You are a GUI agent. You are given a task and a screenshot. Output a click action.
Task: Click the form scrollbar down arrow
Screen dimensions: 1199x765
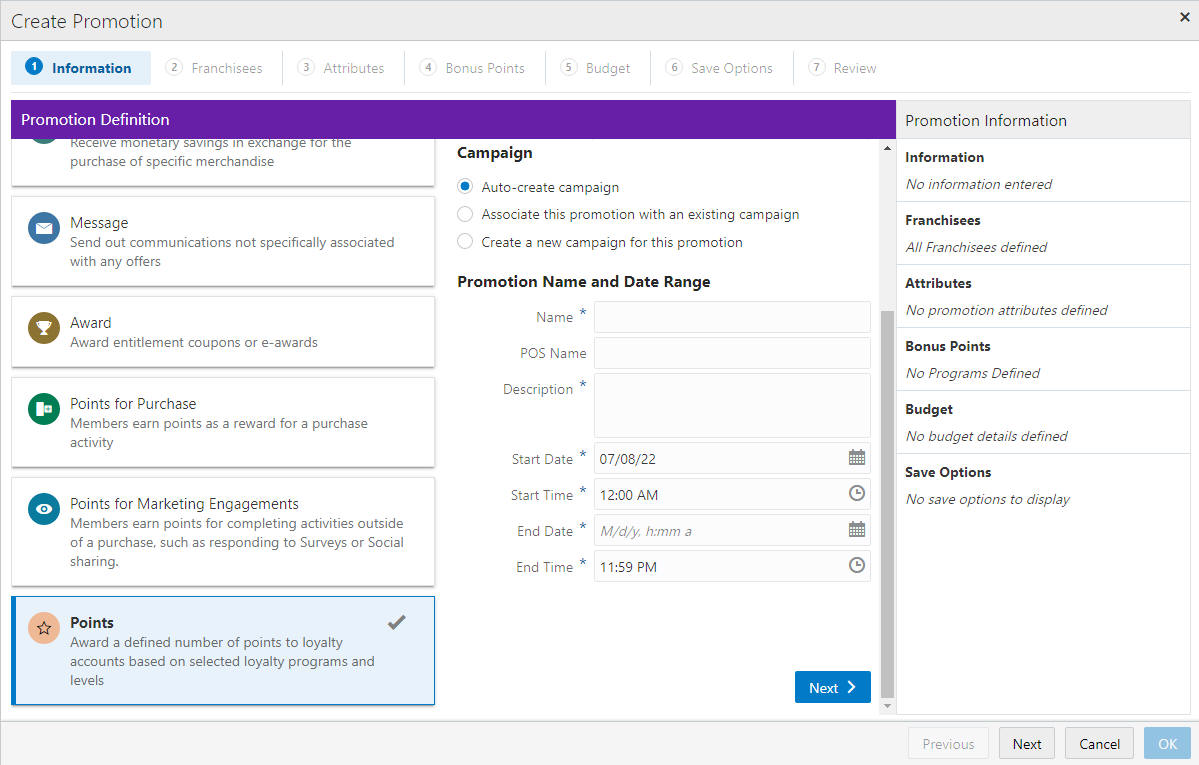(x=887, y=706)
